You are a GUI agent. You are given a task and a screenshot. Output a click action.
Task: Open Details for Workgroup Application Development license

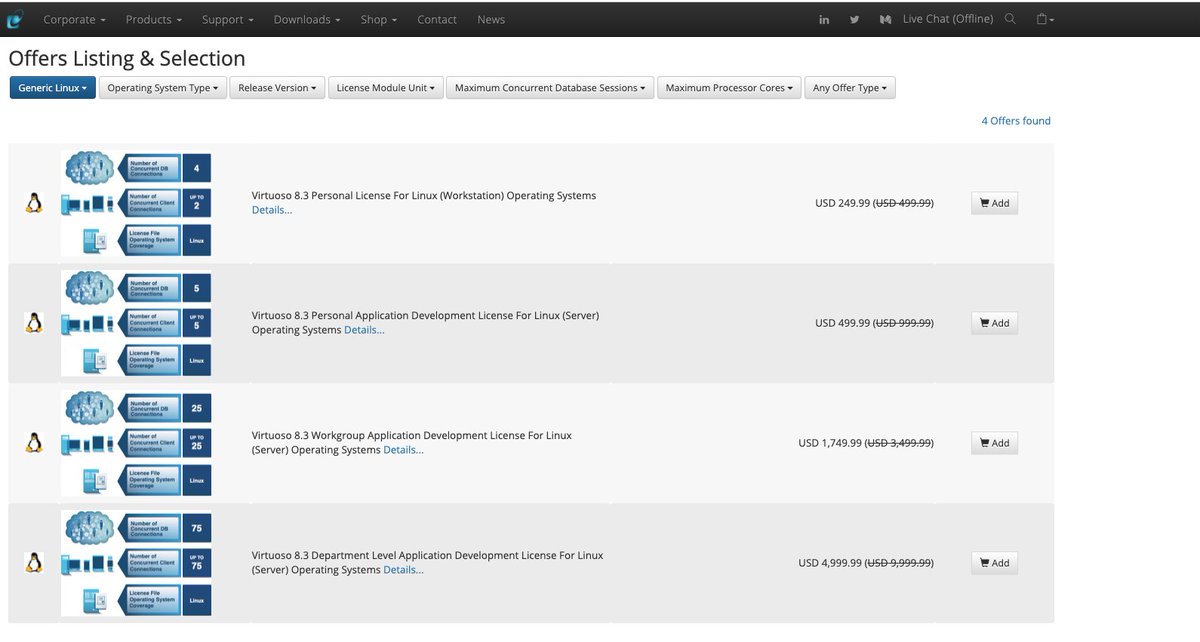pyautogui.click(x=403, y=450)
